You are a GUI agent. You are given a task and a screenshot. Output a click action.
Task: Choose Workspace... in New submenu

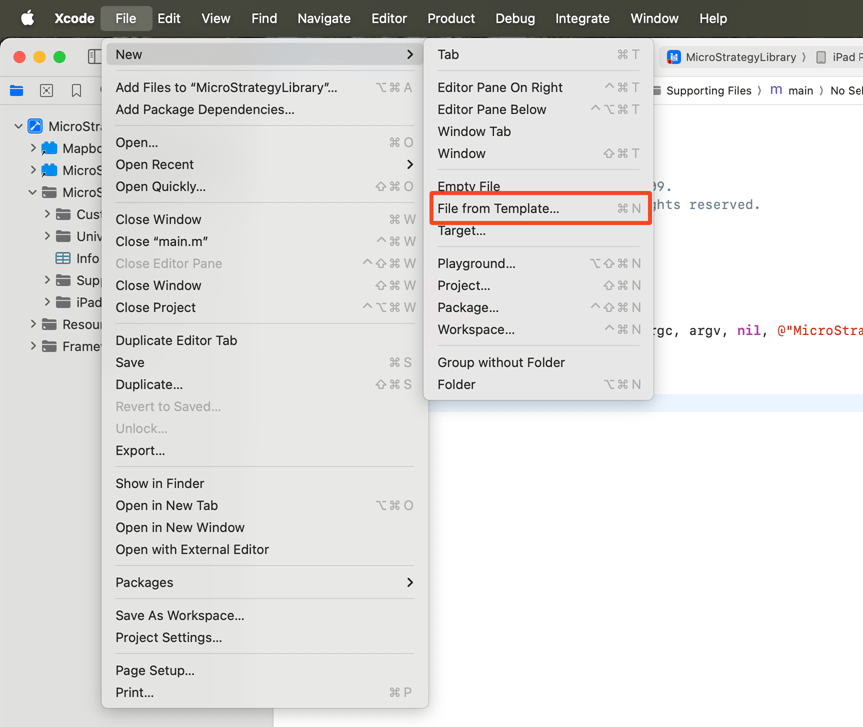pos(539,330)
